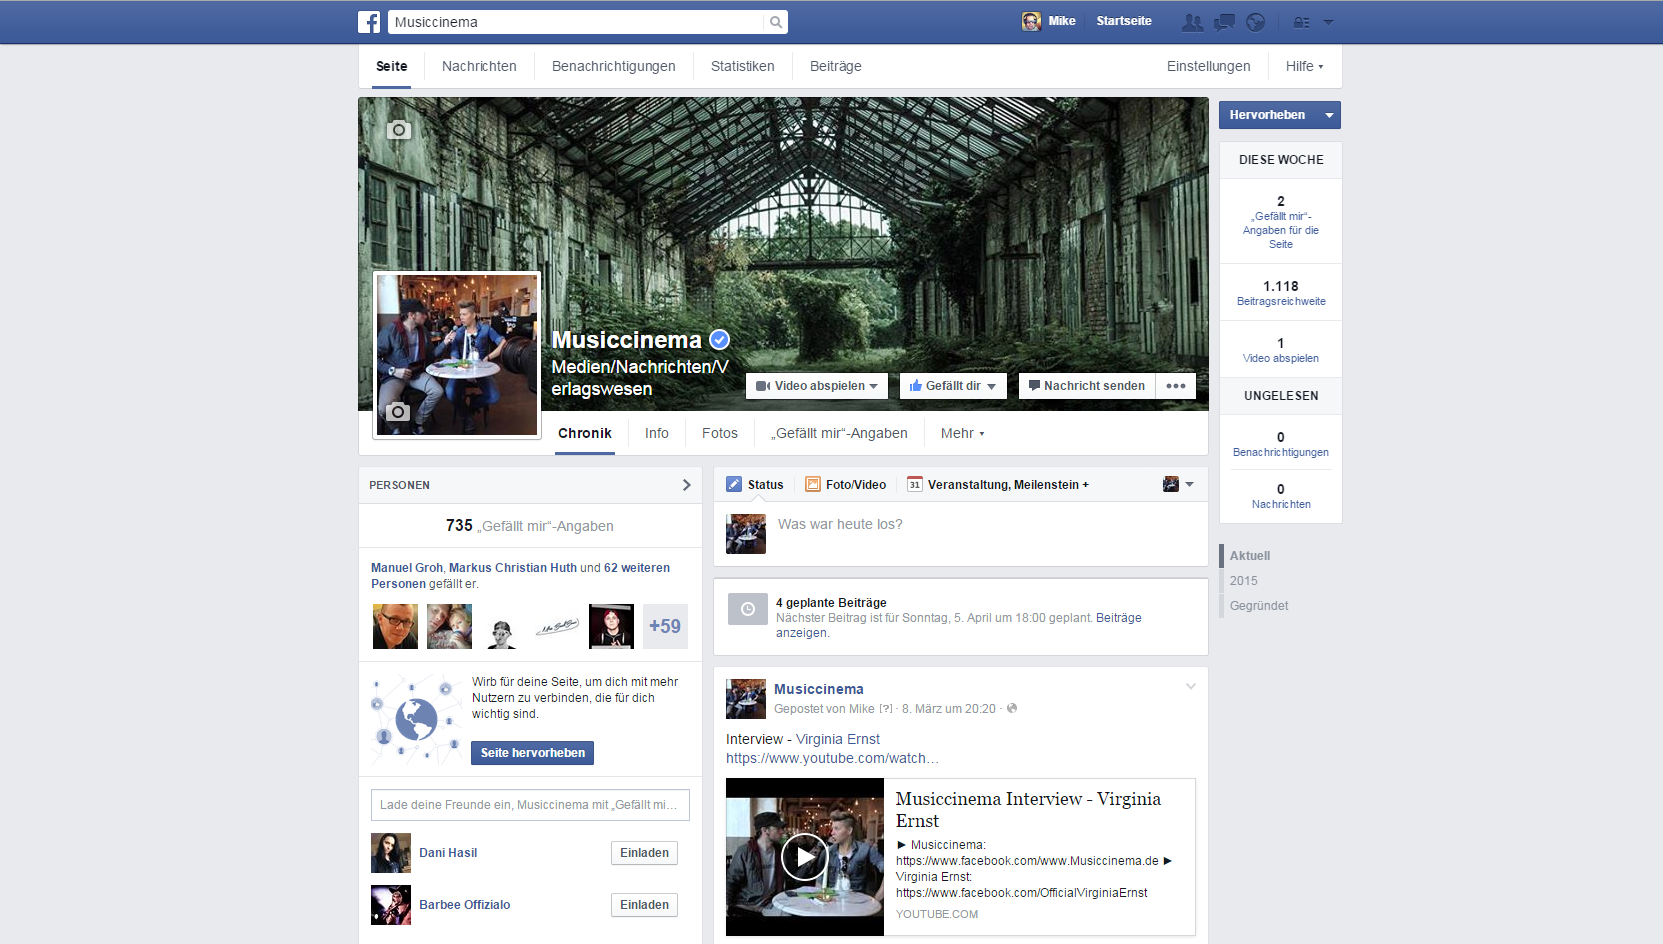Click the invite friends input field
This screenshot has width=1663, height=944.
(530, 805)
